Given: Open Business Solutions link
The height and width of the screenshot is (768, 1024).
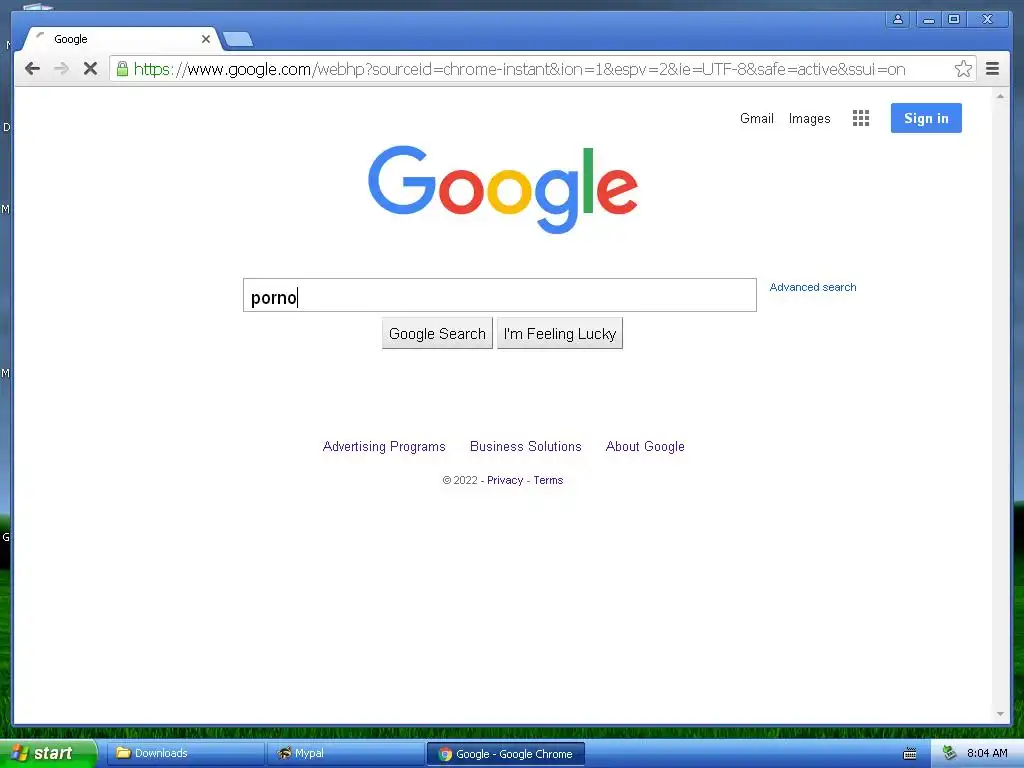Looking at the screenshot, I should (526, 447).
